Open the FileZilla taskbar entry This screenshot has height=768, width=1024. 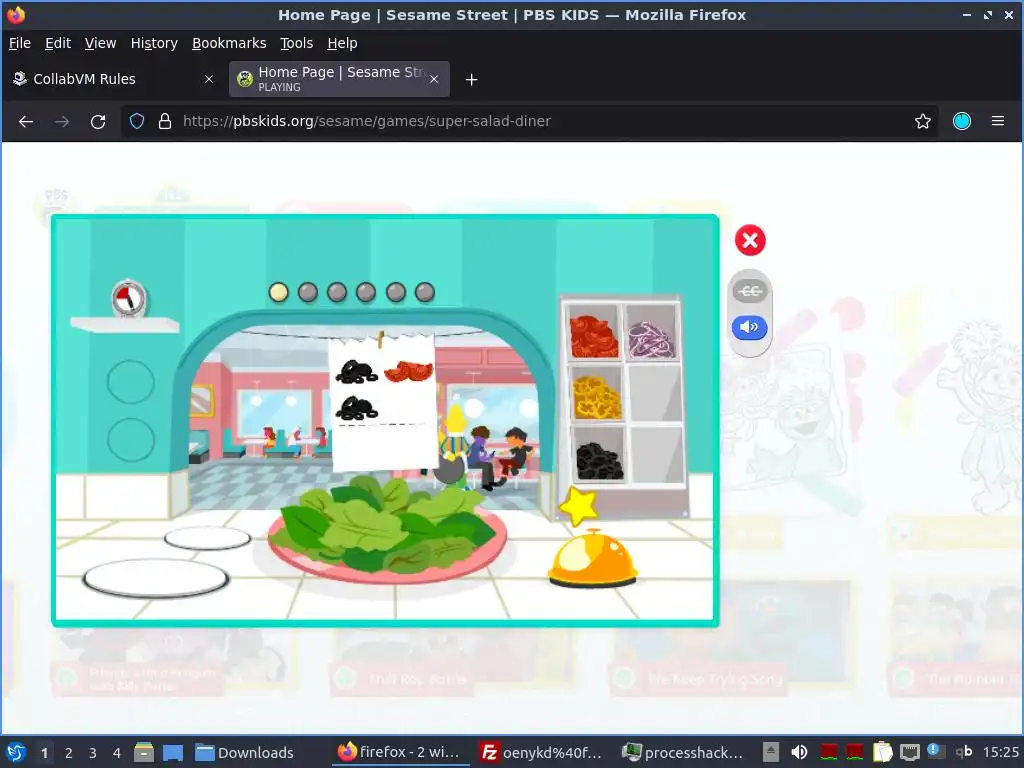541,753
